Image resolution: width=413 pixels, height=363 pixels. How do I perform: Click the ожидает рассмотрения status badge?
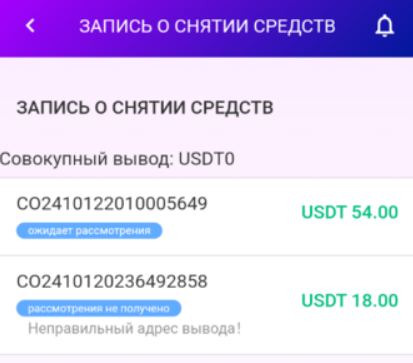89,231
